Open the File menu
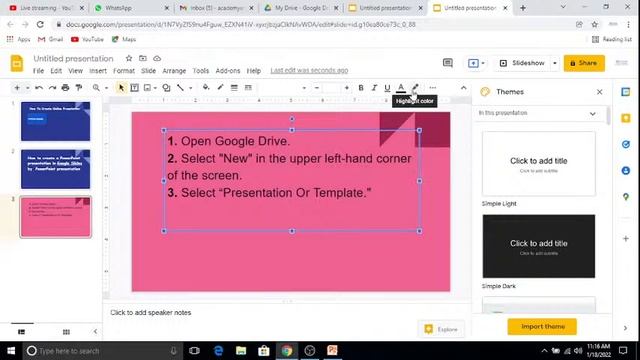640x360 pixels. click(x=38, y=71)
